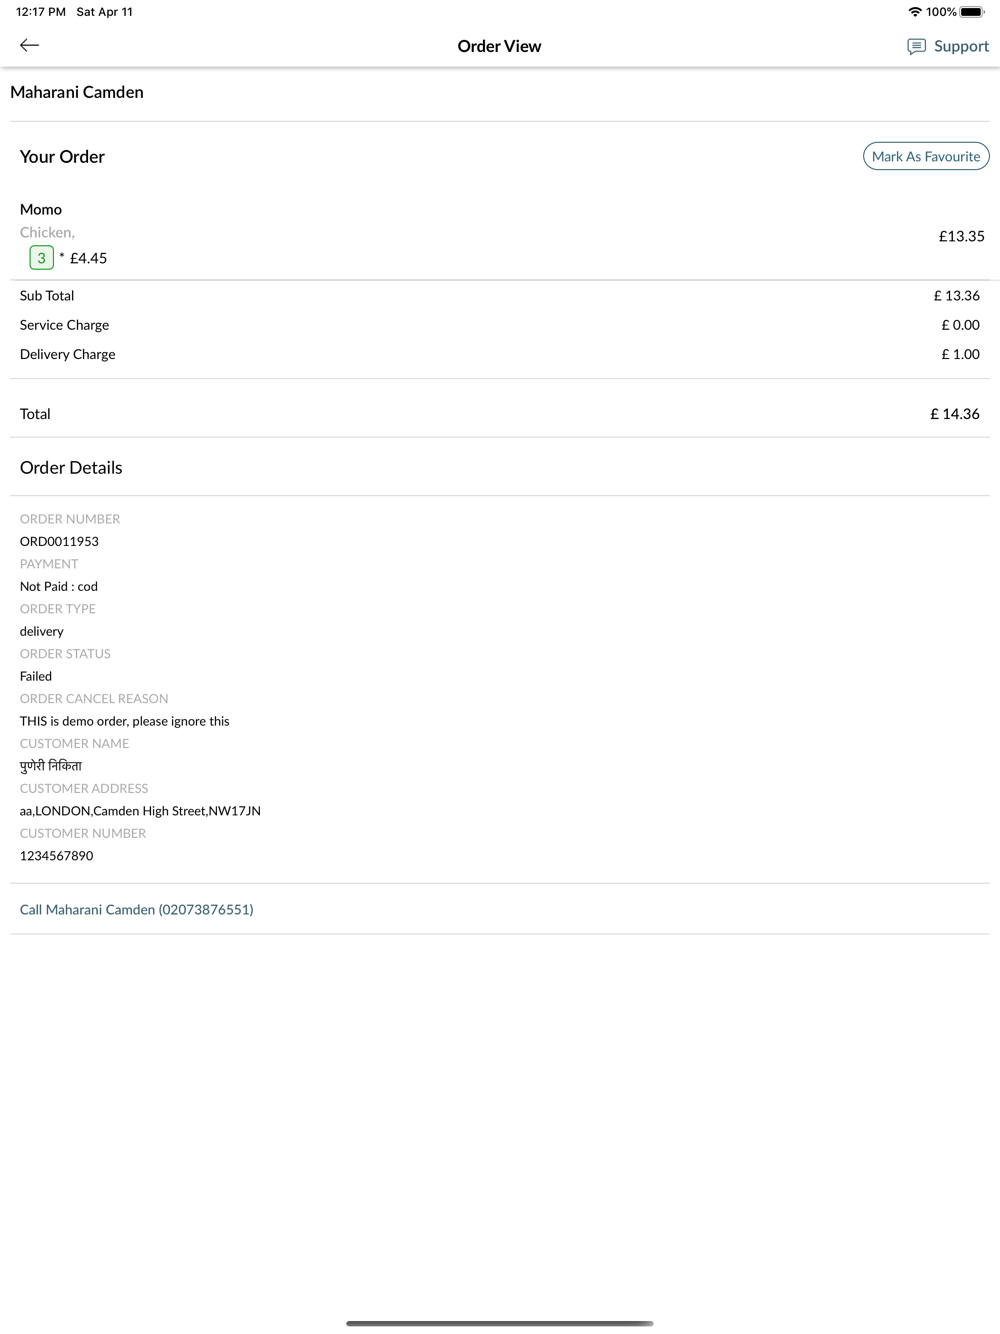Click the Order Details heading
This screenshot has width=1000, height=1334.
(71, 467)
